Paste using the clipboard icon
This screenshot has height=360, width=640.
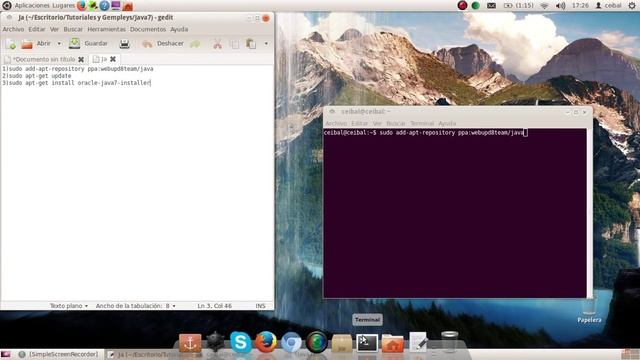[x=251, y=44]
